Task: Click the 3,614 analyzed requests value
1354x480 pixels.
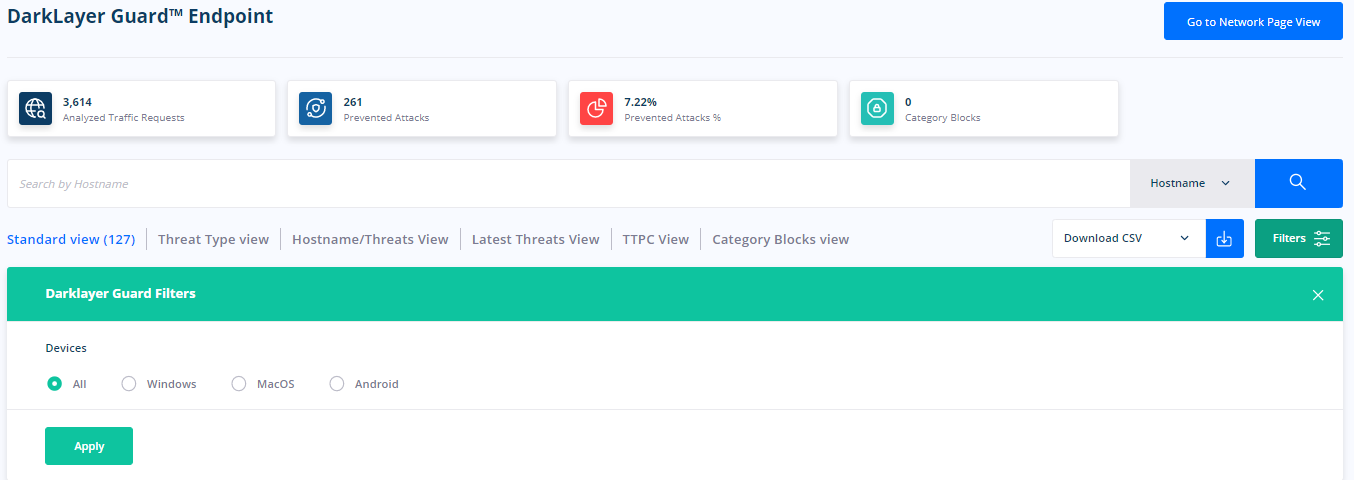Action: [x=77, y=102]
